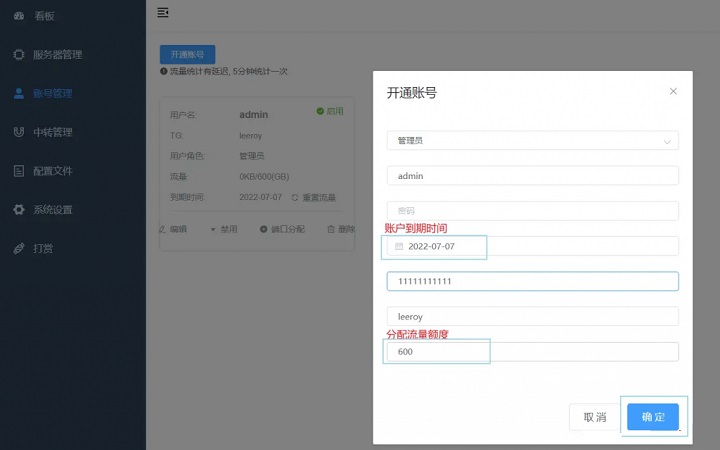Click the link icon beside 打赏
The width and height of the screenshot is (720, 450).
click(x=19, y=248)
